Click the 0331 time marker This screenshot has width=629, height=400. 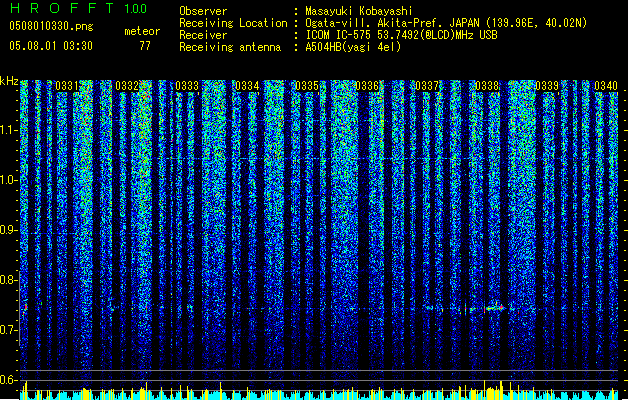[67, 86]
